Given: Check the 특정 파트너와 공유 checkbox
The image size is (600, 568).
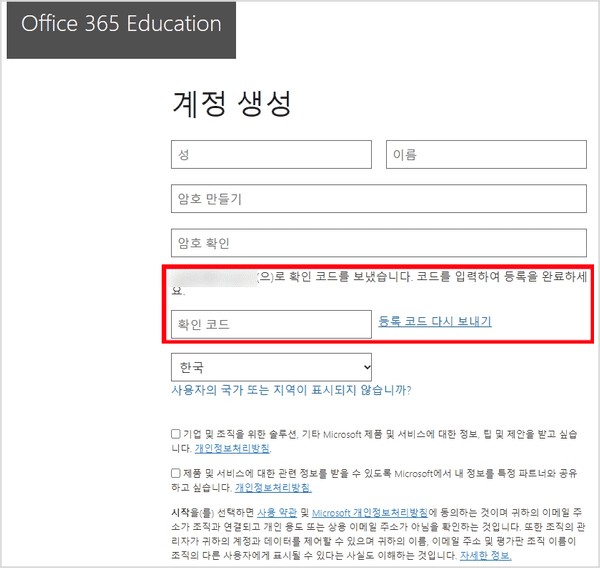Looking at the screenshot, I should pos(176,473).
